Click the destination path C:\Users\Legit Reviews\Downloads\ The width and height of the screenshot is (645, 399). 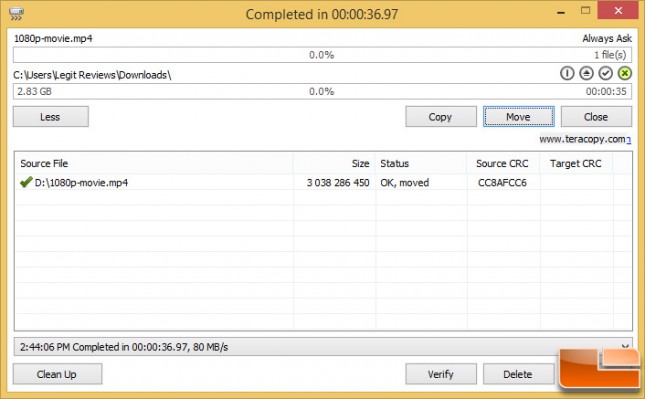tap(92, 75)
